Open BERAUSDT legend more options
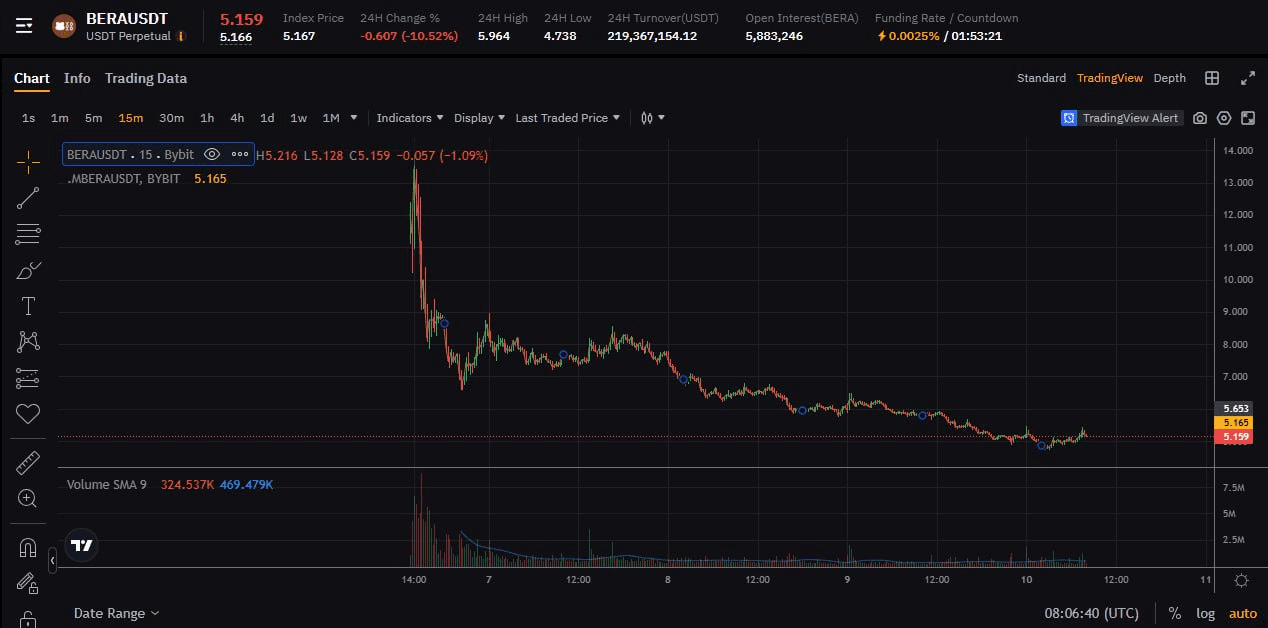1268x628 pixels. click(240, 155)
